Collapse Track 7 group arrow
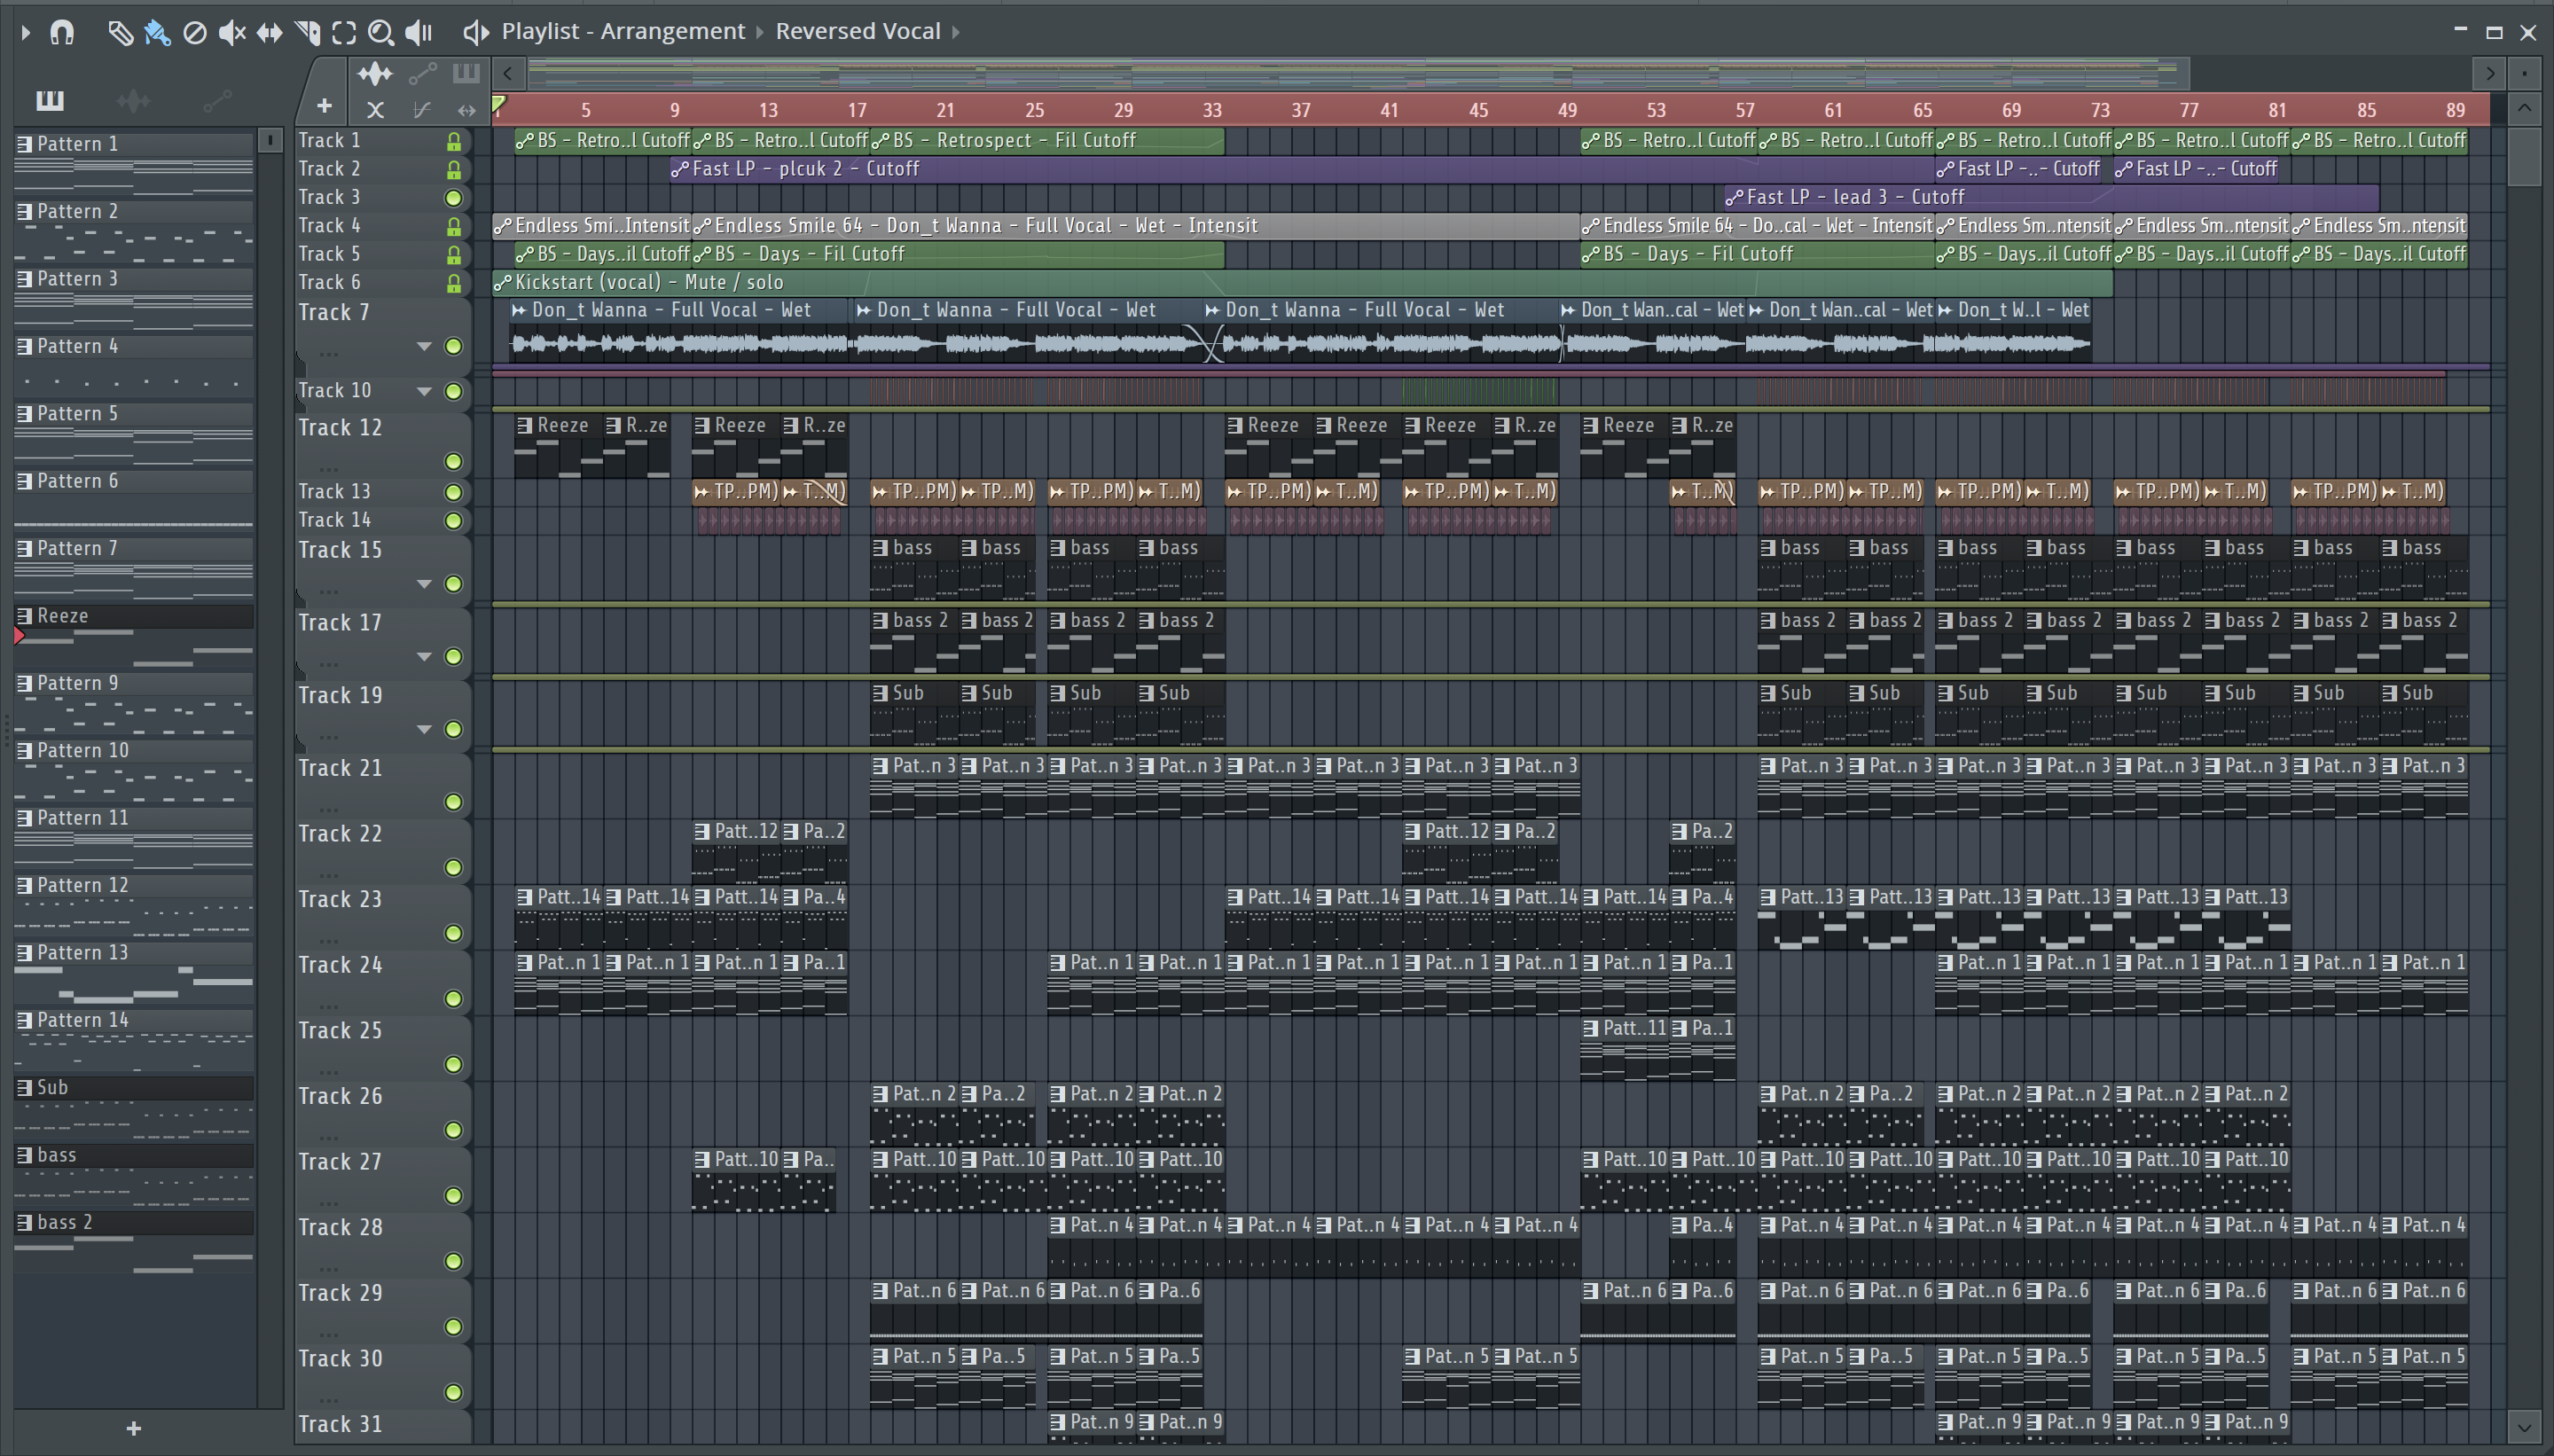The height and width of the screenshot is (1456, 2554). click(424, 346)
